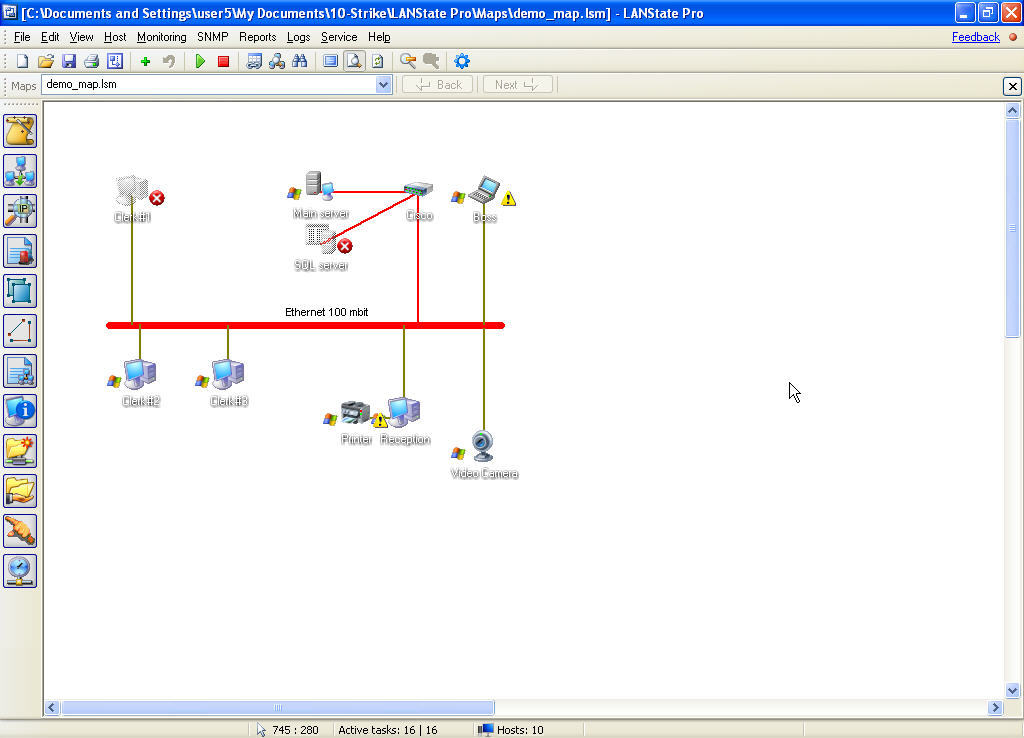Click the horizontal scrollbar left arrow

pos(52,707)
